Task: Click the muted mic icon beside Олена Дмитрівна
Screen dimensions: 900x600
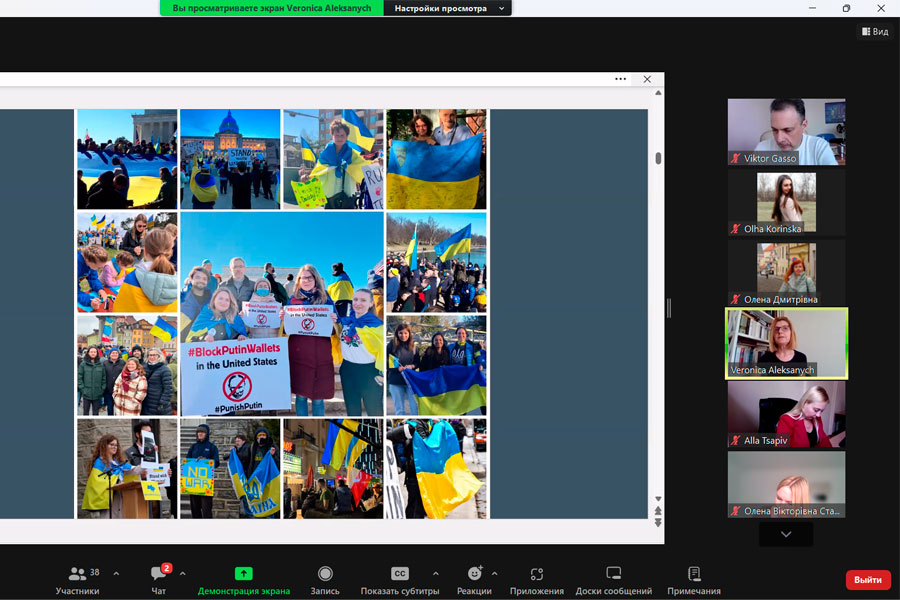Action: (735, 300)
